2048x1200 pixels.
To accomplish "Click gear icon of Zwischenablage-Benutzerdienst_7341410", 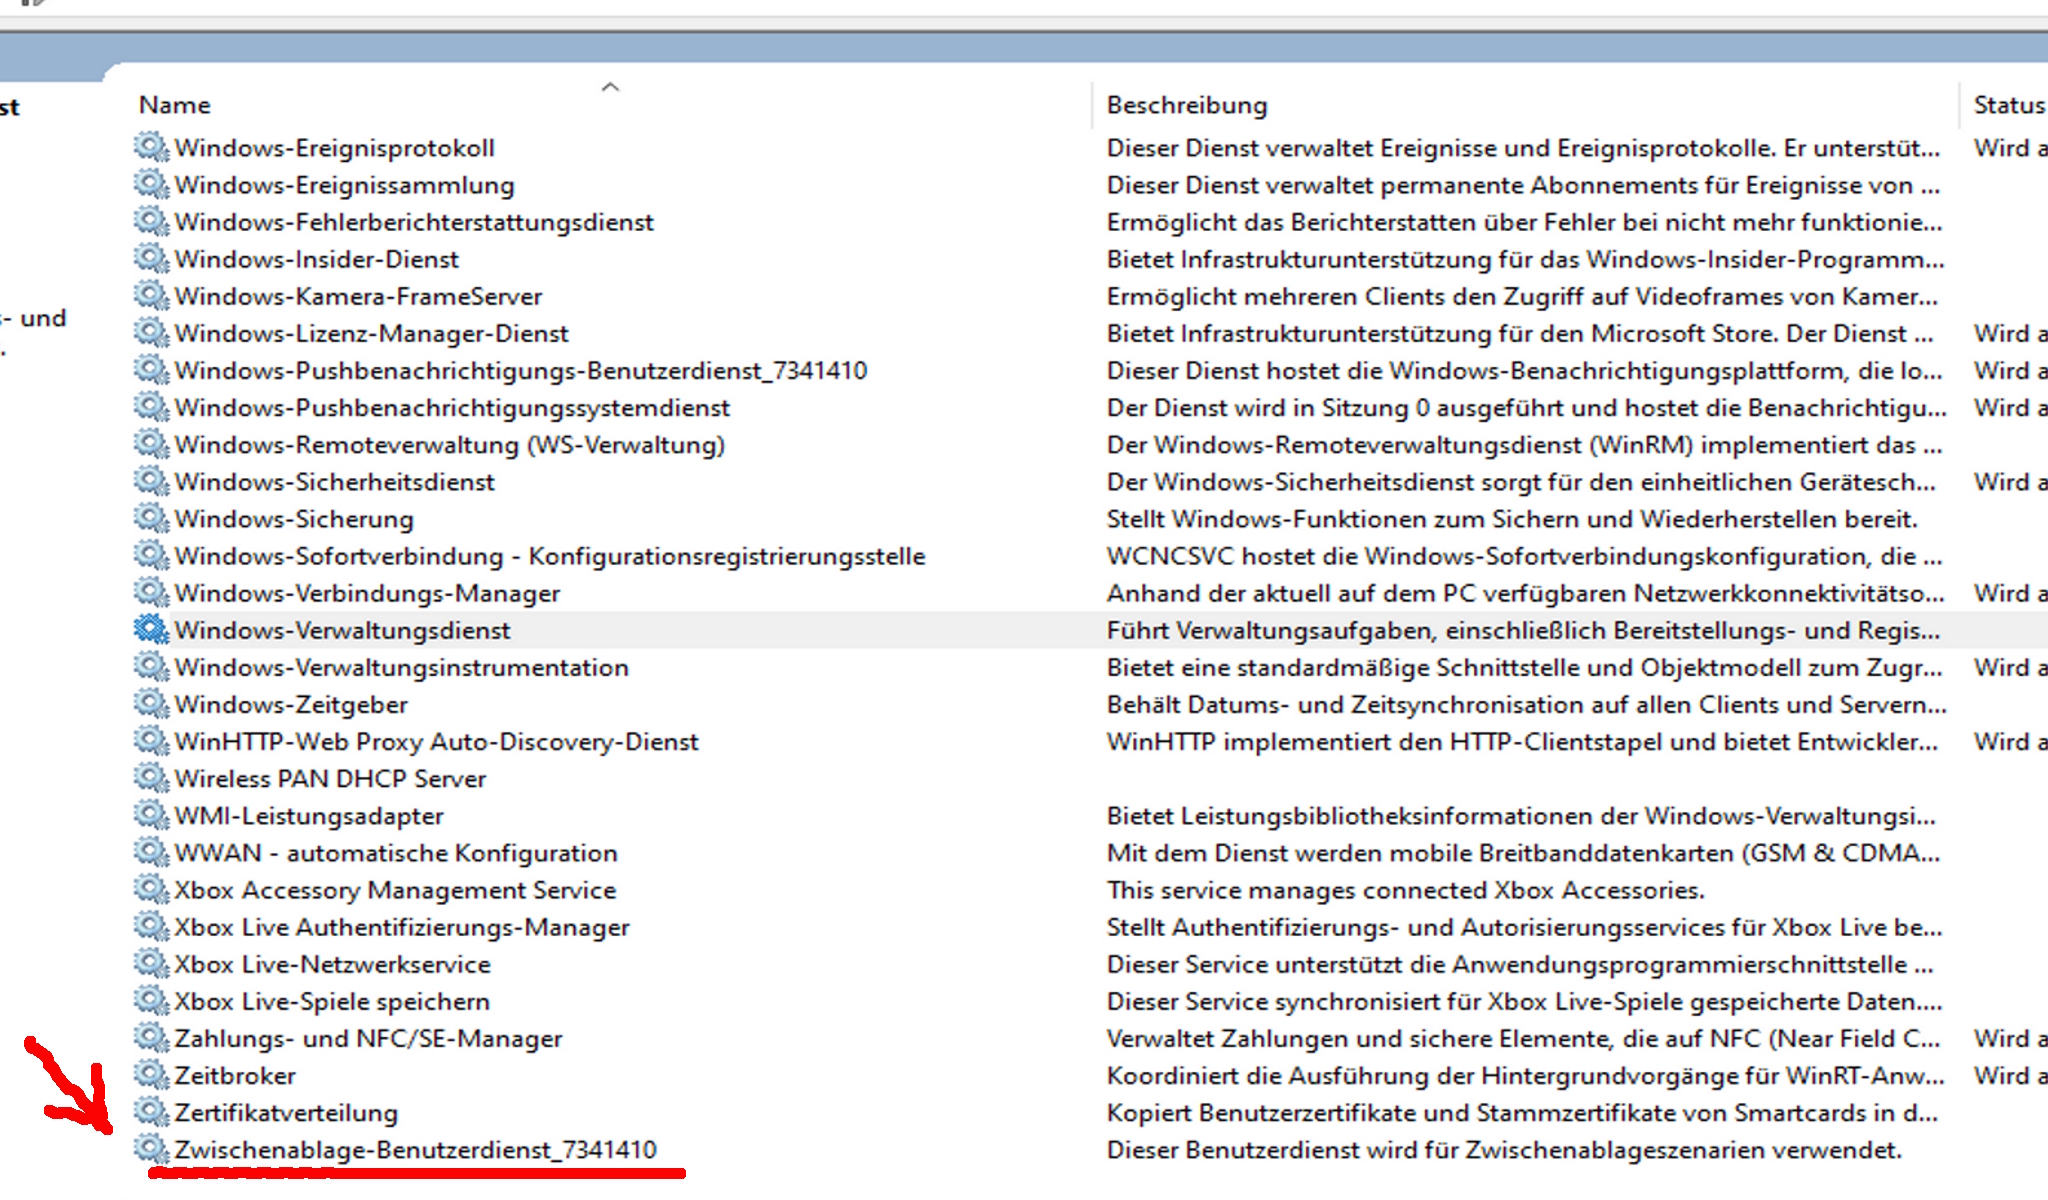I will click(151, 1149).
